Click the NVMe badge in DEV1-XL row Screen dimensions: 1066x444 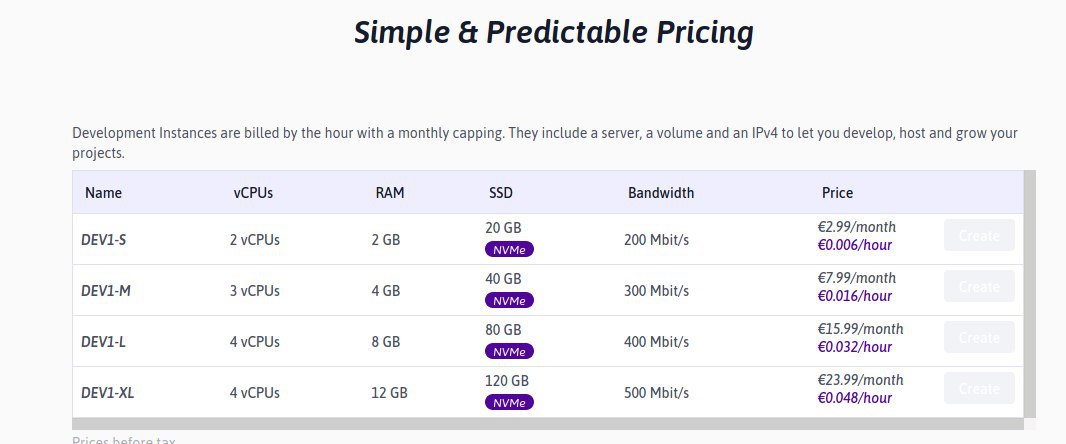pos(509,403)
